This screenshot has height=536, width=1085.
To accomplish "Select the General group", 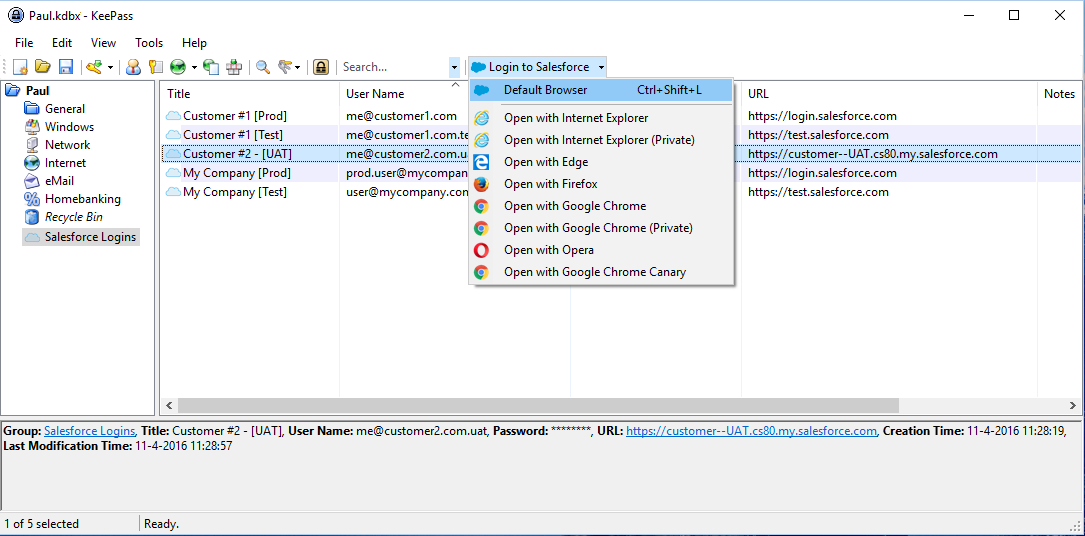I will pyautogui.click(x=65, y=109).
